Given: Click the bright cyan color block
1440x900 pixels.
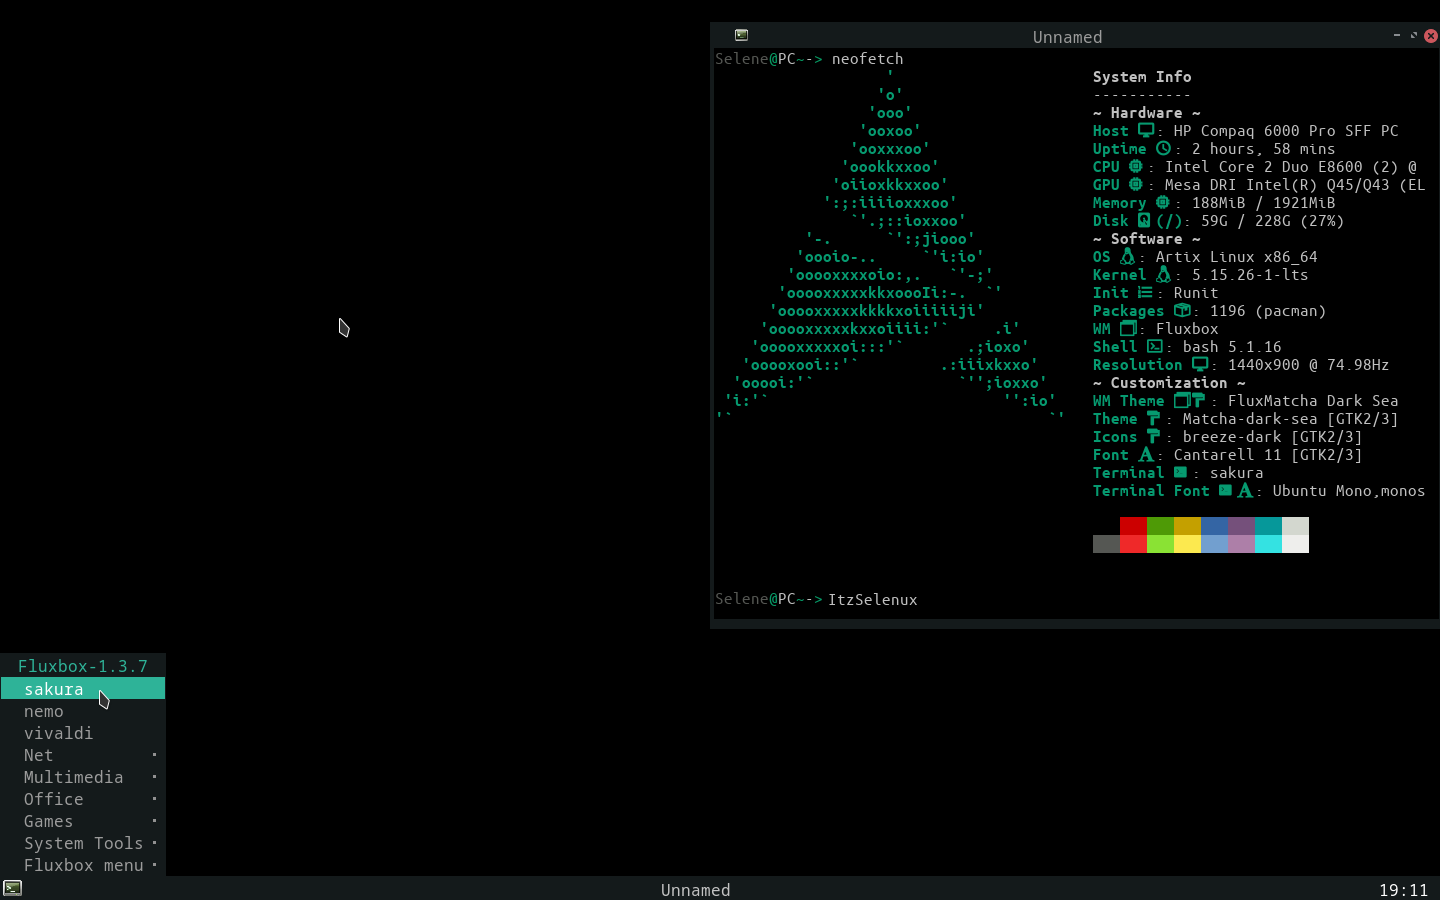Looking at the screenshot, I should [1268, 544].
